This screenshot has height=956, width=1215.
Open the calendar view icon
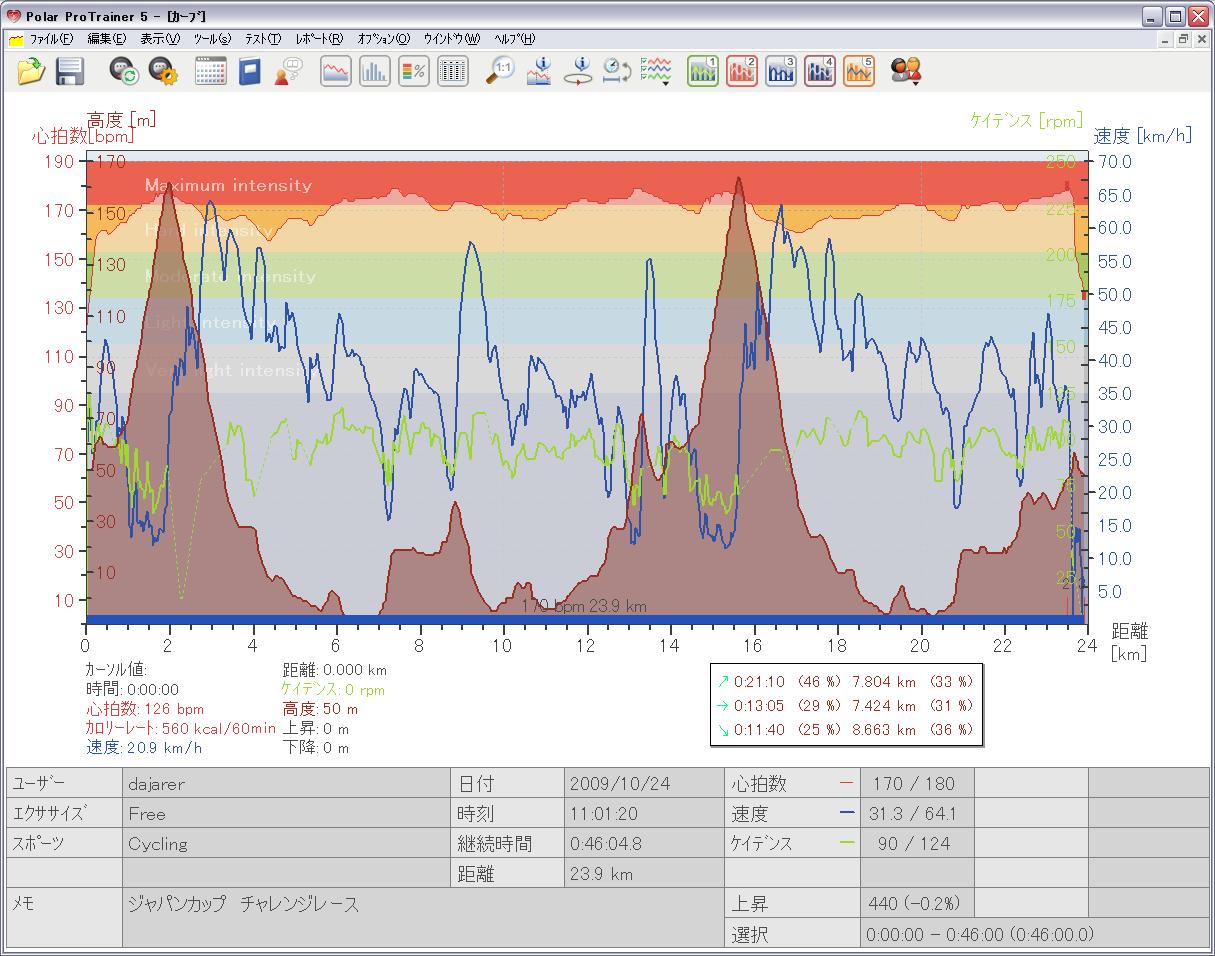pos(210,71)
